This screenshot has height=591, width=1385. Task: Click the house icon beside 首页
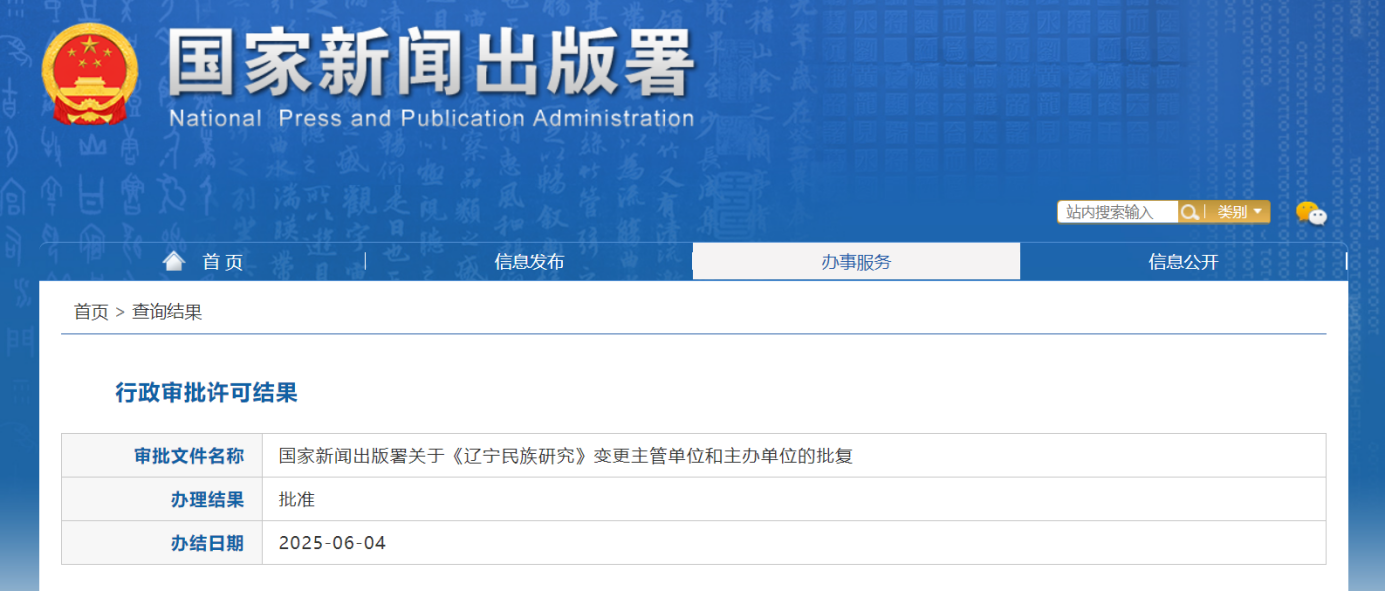[174, 262]
